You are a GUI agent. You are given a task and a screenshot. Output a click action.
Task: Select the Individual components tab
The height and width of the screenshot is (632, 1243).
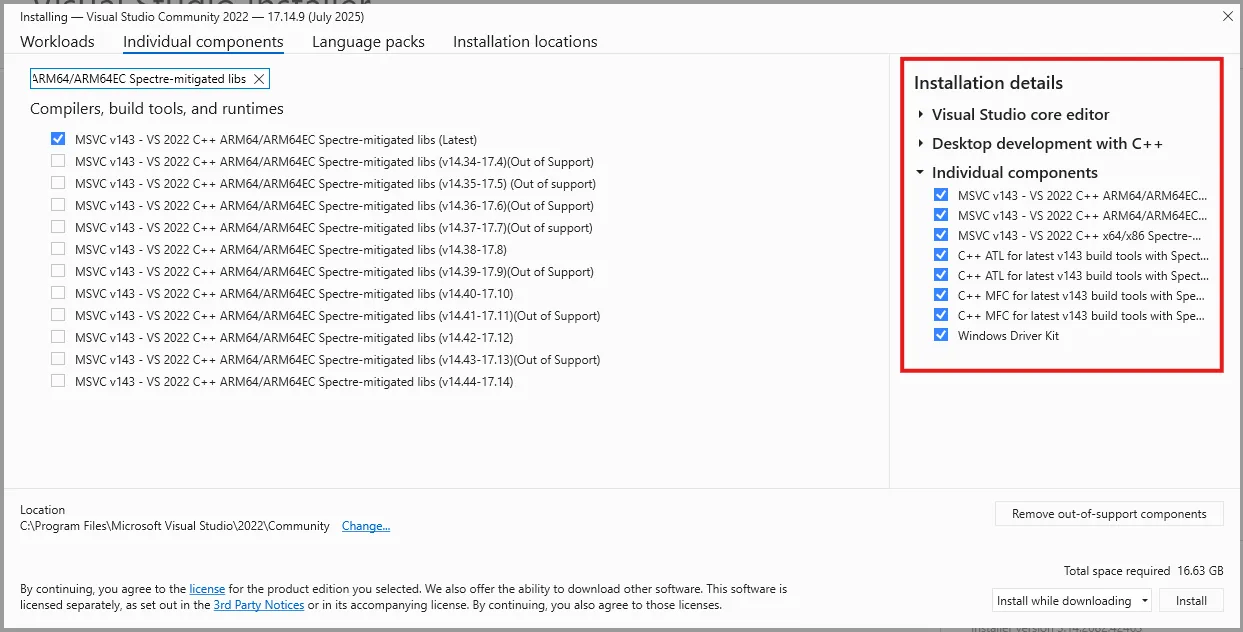(x=203, y=42)
